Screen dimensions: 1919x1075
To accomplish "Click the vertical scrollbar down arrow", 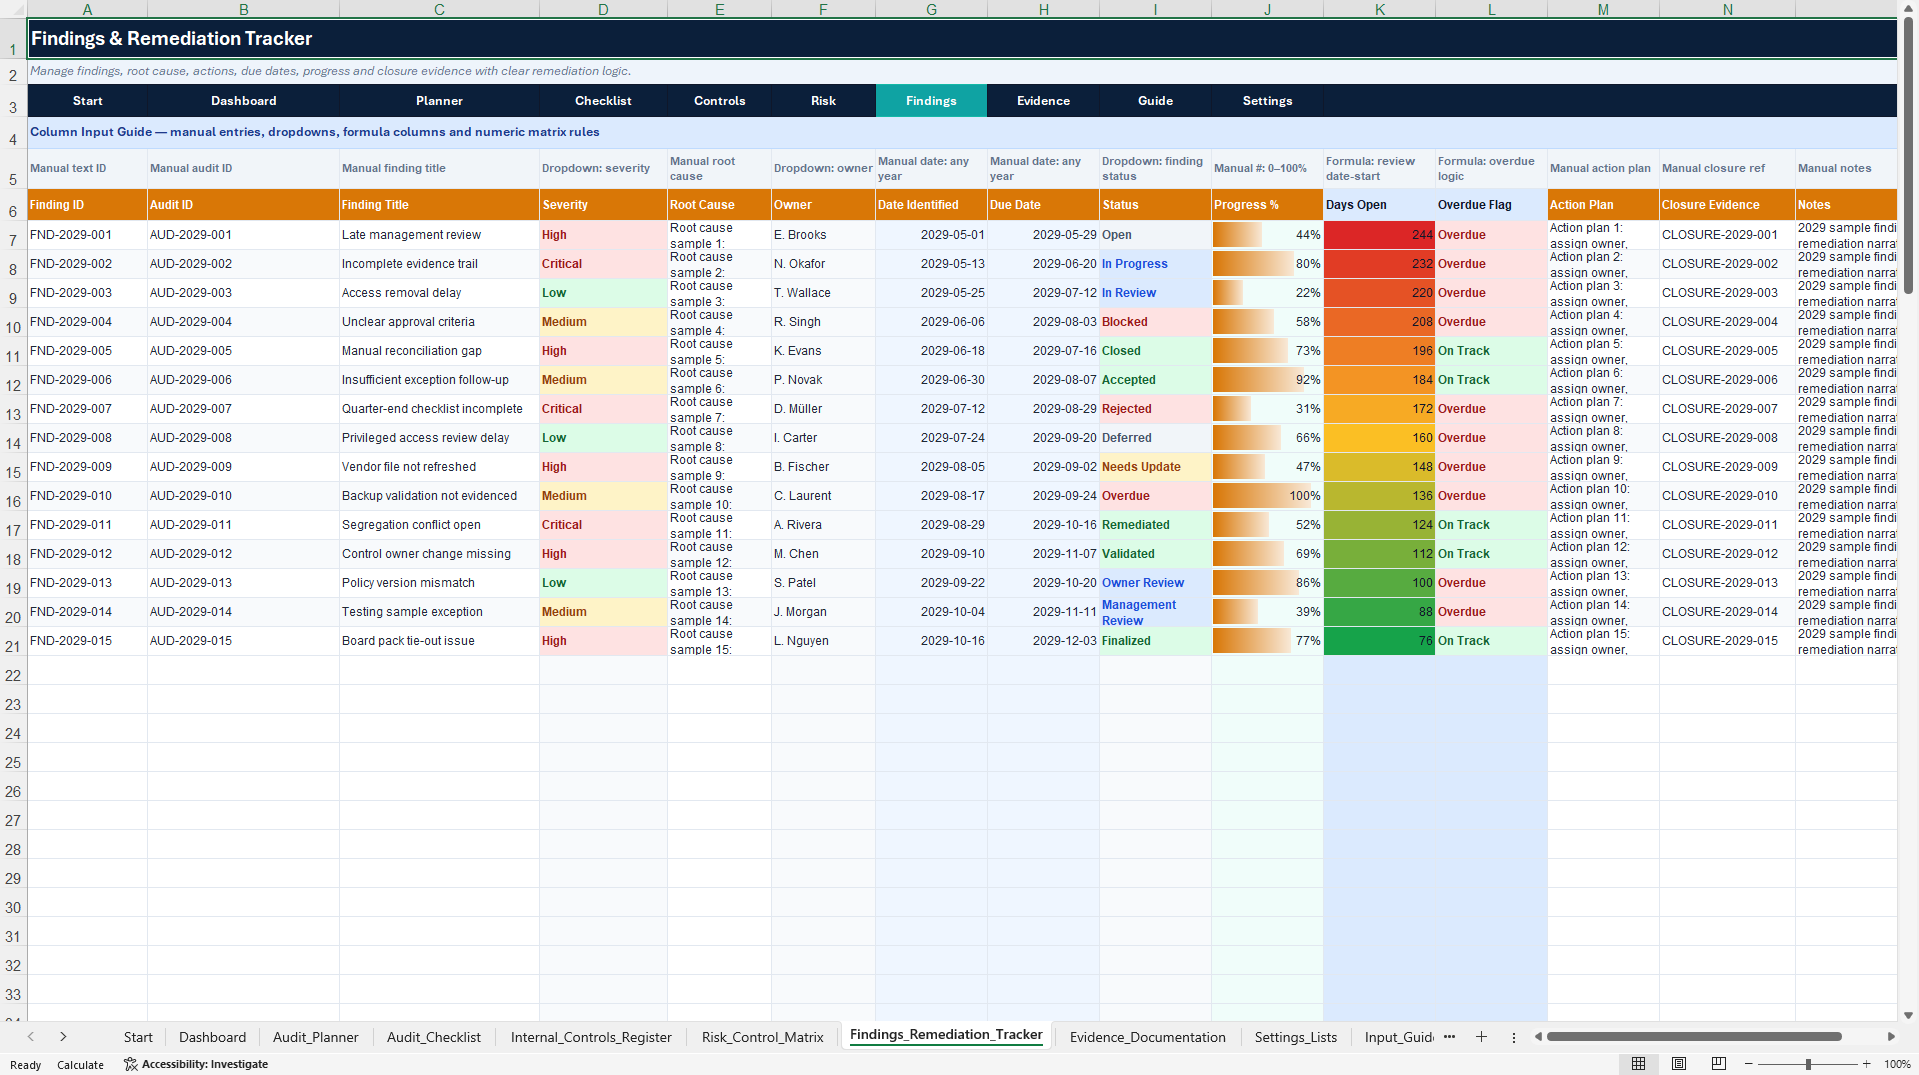I will pyautogui.click(x=1909, y=1015).
